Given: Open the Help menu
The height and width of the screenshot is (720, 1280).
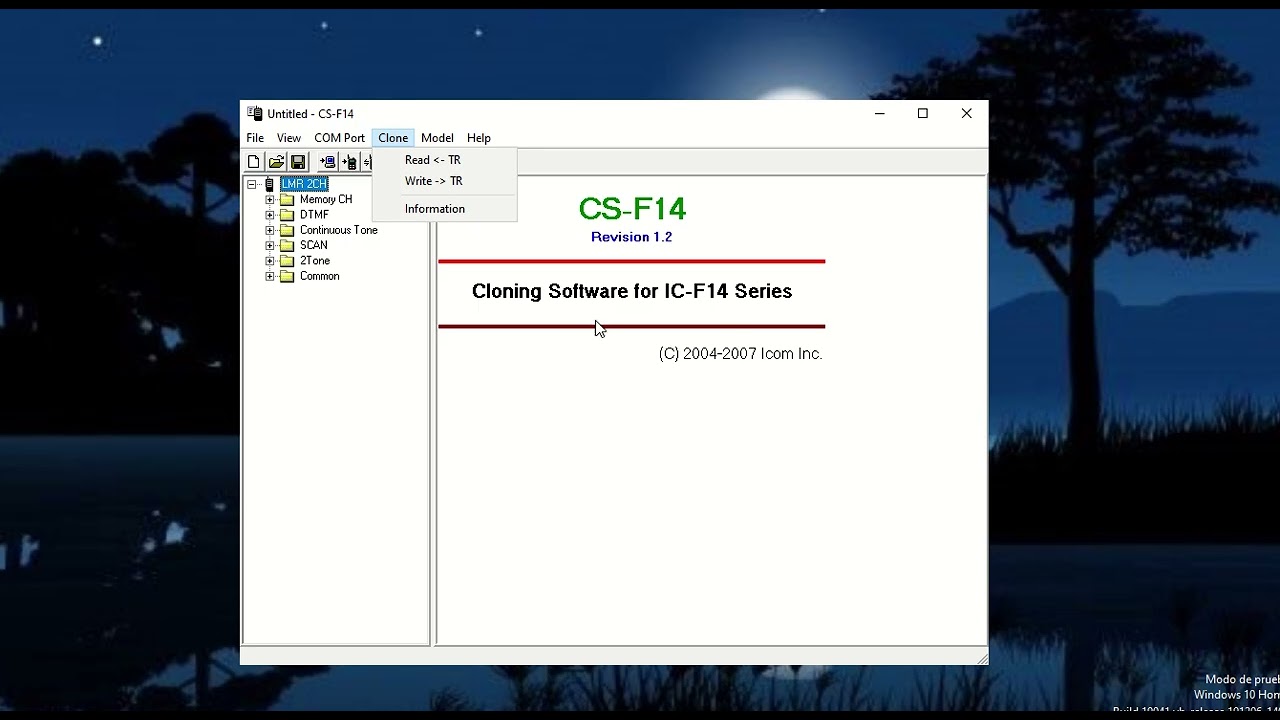Looking at the screenshot, I should pos(479,138).
